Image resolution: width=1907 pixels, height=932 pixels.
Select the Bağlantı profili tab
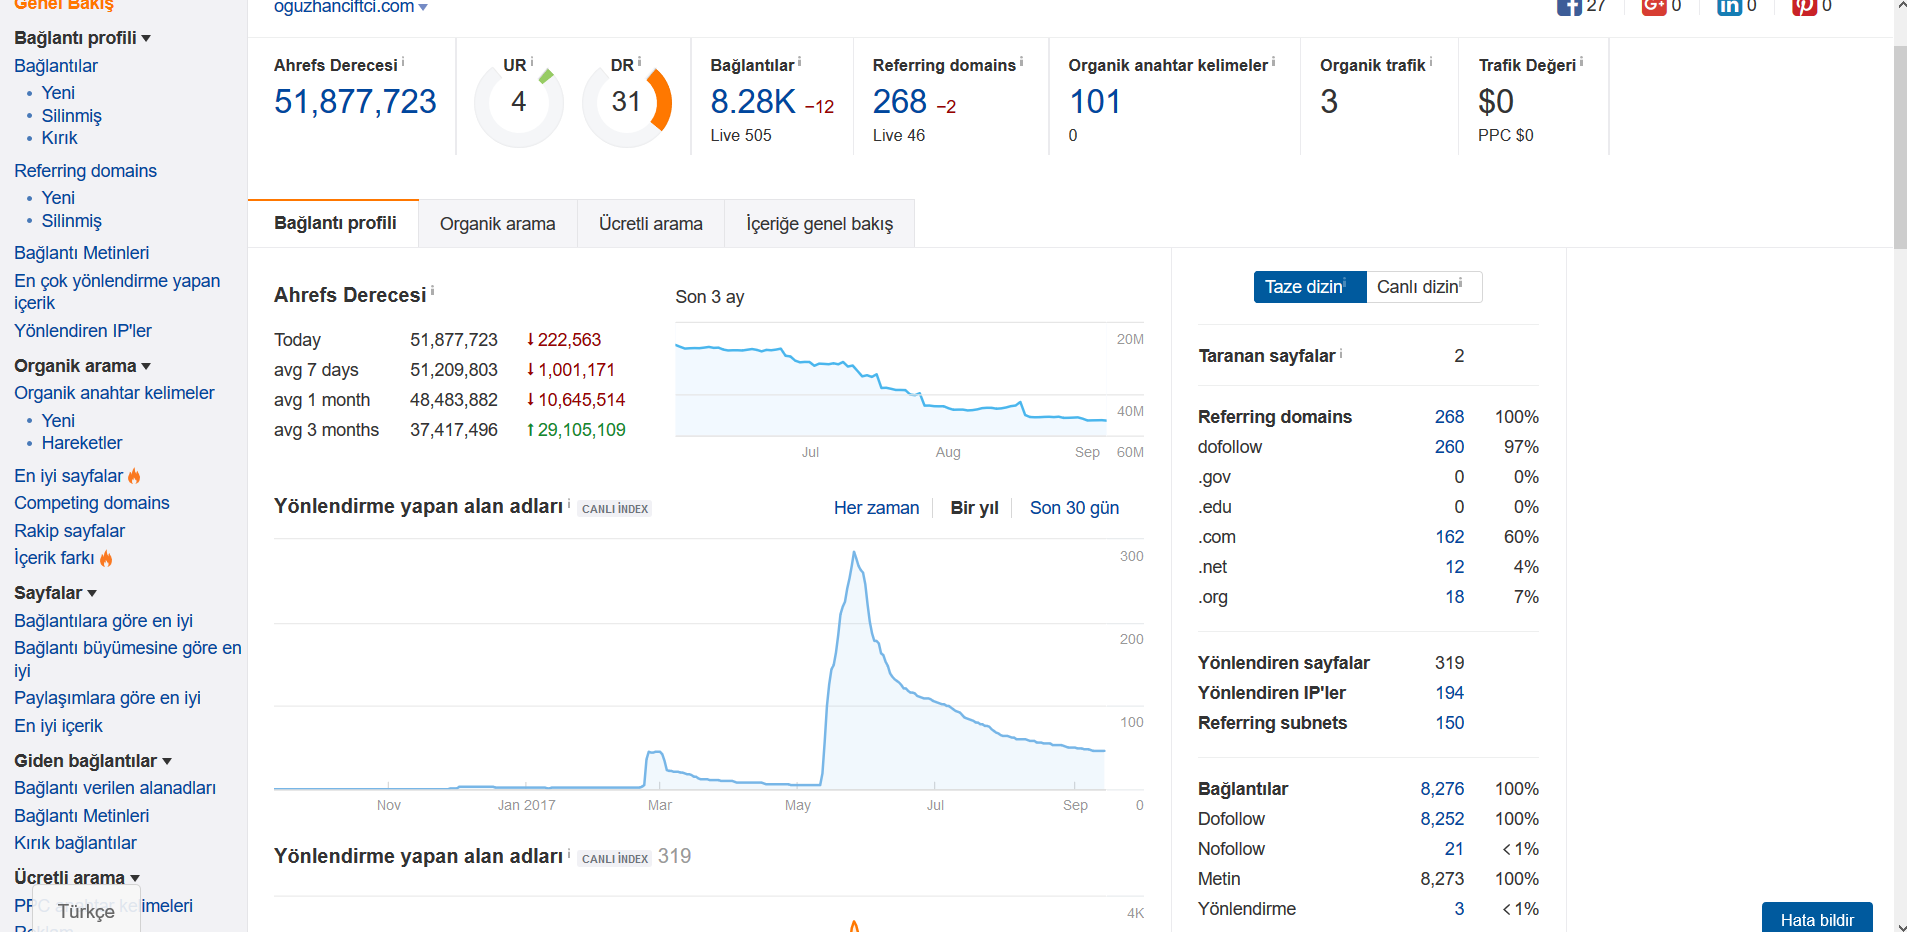334,223
